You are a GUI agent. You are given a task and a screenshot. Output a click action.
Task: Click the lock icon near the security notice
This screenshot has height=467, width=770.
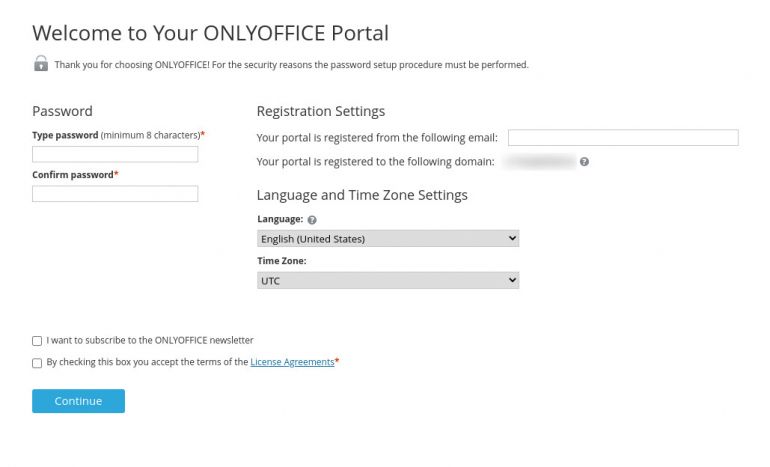pyautogui.click(x=41, y=64)
